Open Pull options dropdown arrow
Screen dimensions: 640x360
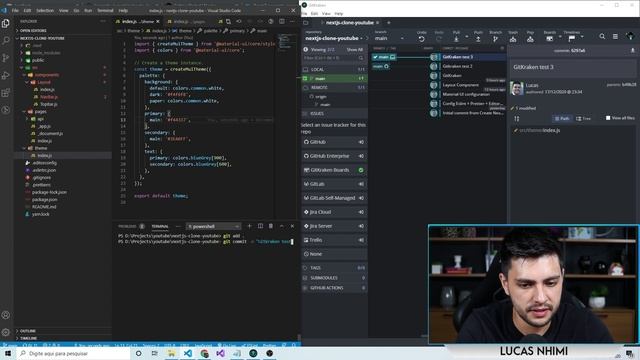point(466,37)
